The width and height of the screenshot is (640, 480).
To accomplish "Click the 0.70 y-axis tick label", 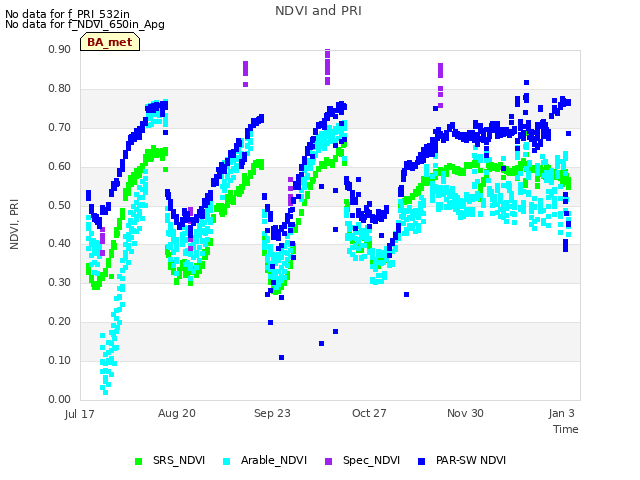I will pos(60,127).
